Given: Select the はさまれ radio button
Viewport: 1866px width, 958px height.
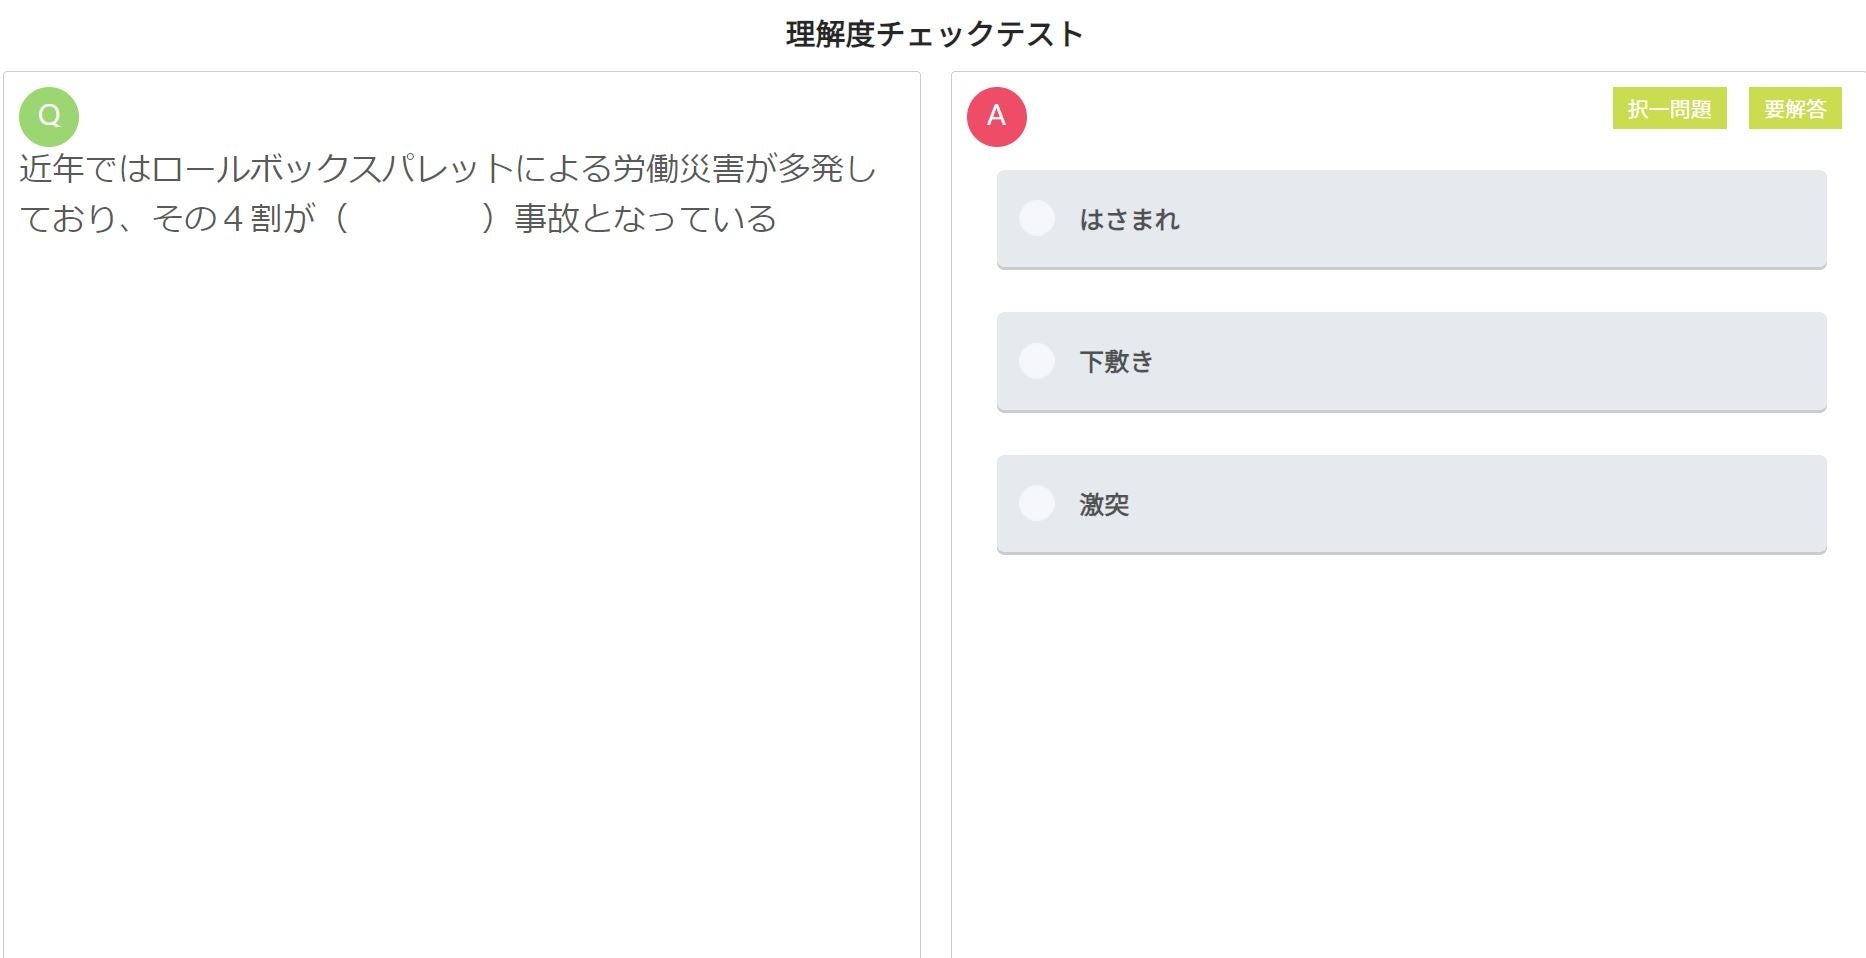Looking at the screenshot, I should (x=1037, y=218).
